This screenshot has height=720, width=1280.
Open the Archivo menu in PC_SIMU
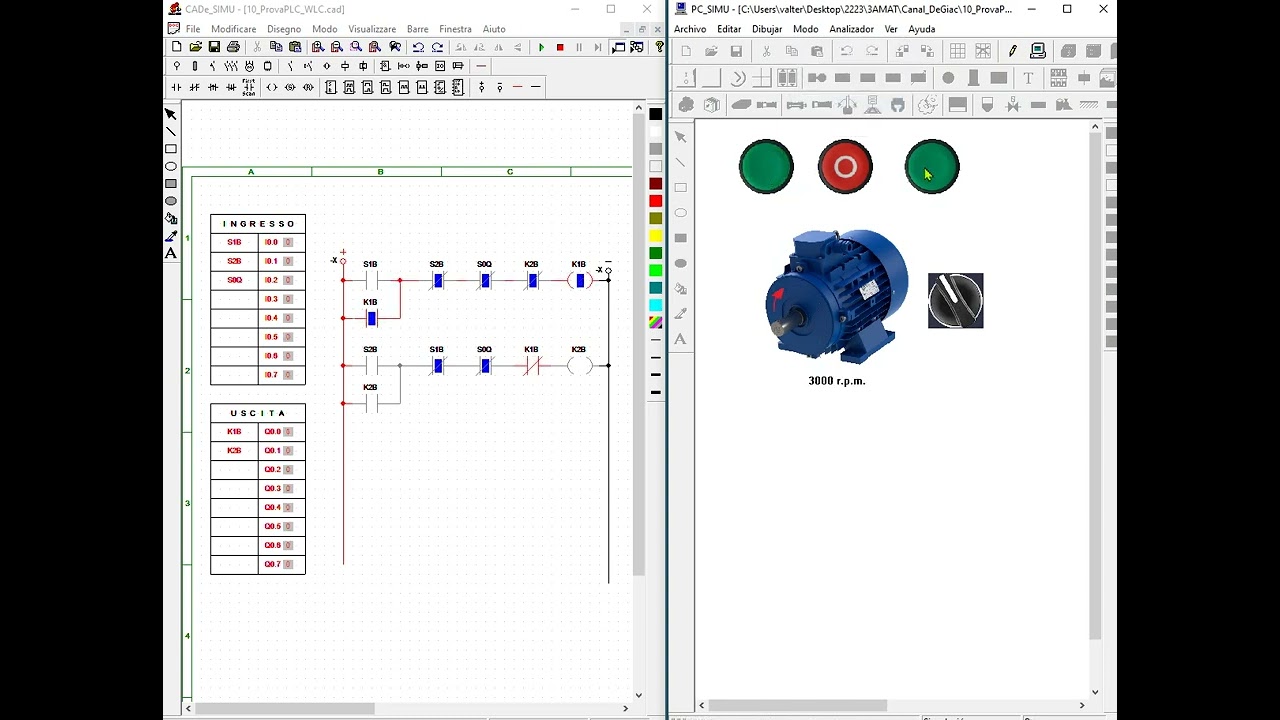click(x=690, y=29)
